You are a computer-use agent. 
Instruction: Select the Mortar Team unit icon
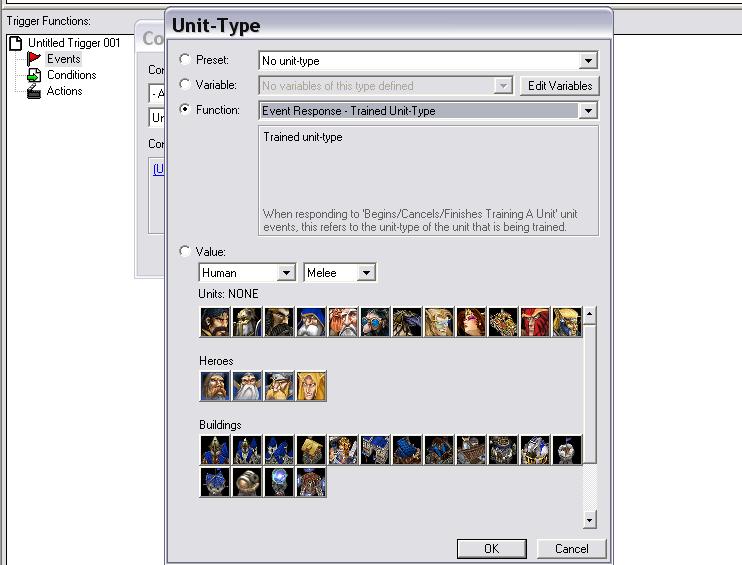[x=343, y=322]
